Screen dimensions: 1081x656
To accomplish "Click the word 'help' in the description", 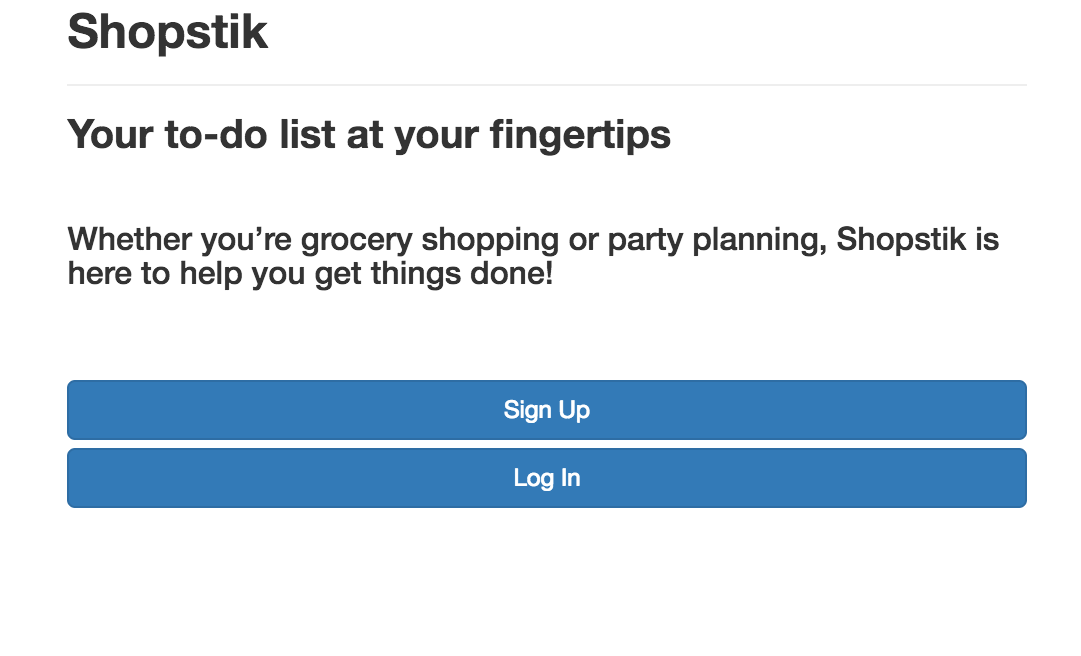I will point(211,273).
